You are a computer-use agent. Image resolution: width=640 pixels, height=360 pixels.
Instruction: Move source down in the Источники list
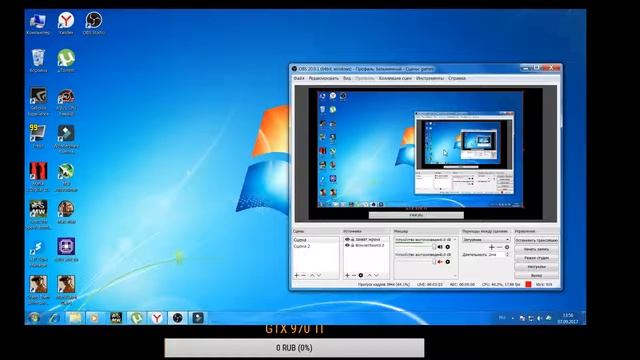(376, 276)
